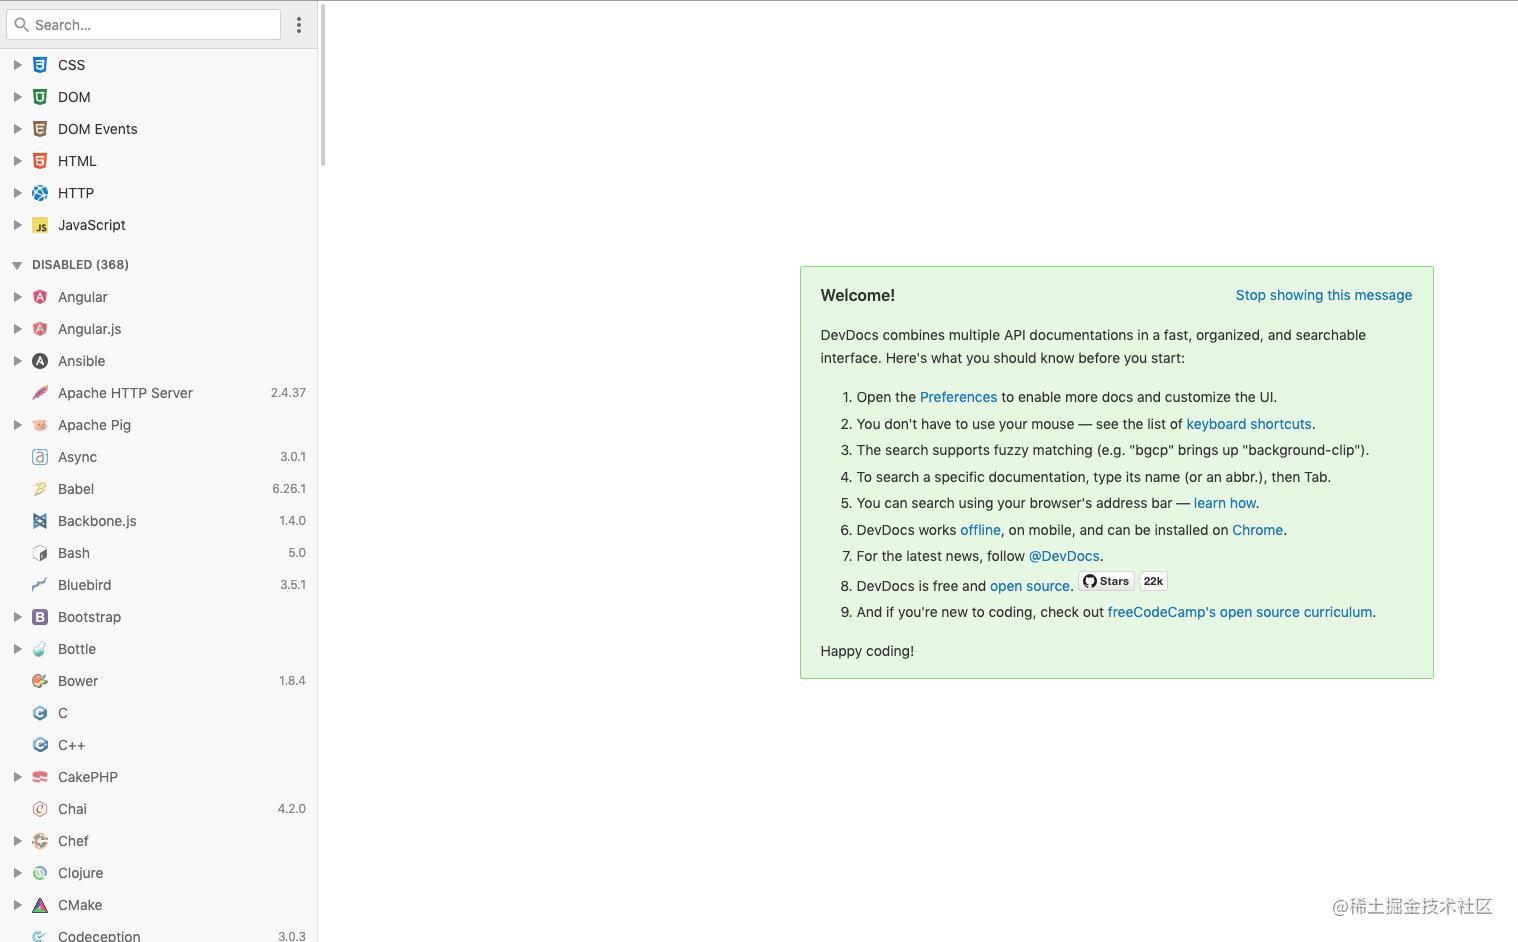Select the Bash documentation row
This screenshot has height=942, width=1518.
point(159,553)
